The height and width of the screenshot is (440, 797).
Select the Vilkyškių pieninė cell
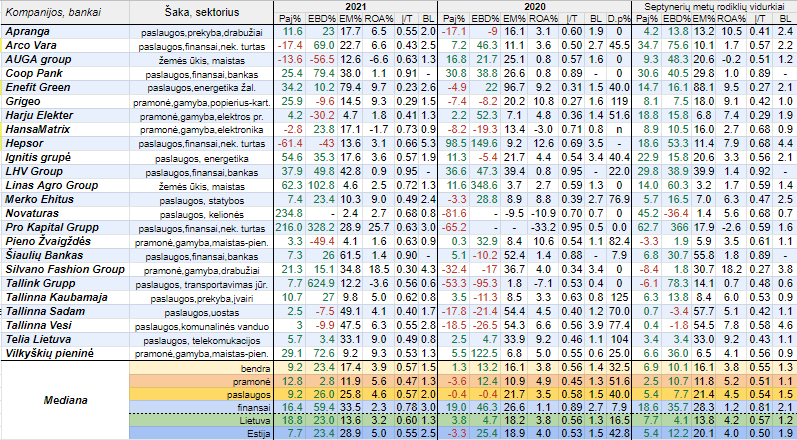[65, 353]
